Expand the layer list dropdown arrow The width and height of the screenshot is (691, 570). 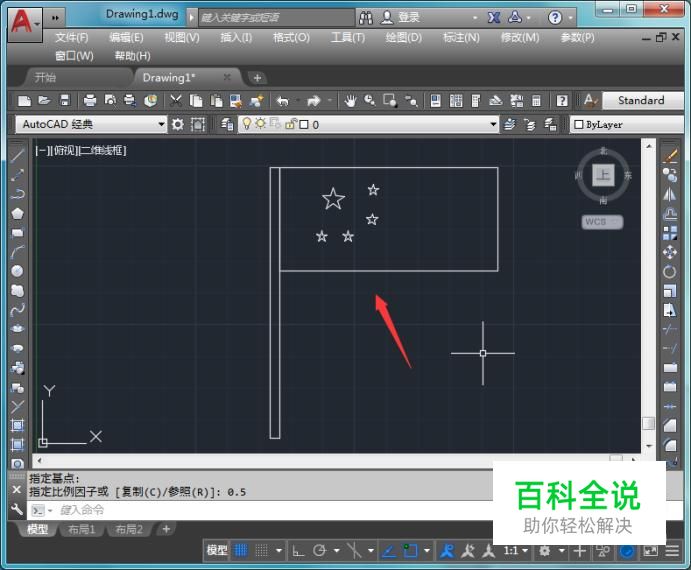[493, 124]
